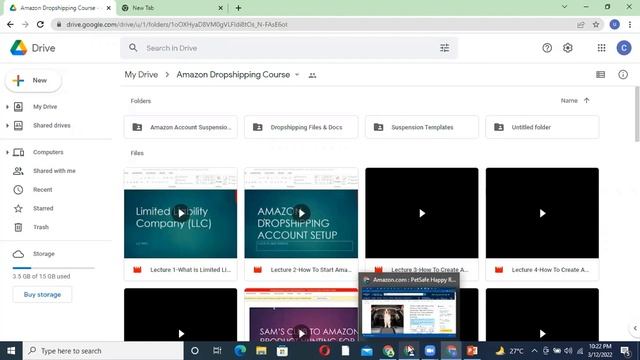Image resolution: width=640 pixels, height=360 pixels.
Task: Open PowerPoint from the taskbar
Action: [x=472, y=351]
